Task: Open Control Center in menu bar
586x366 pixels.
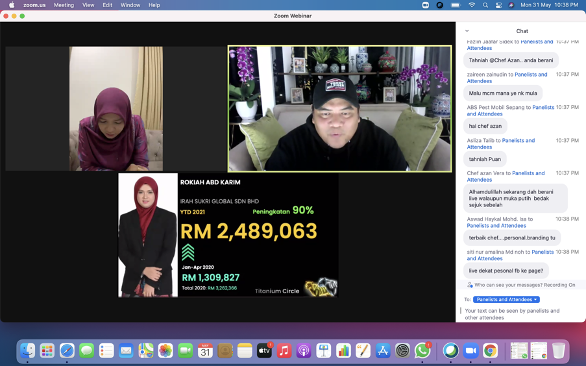Action: point(499,5)
